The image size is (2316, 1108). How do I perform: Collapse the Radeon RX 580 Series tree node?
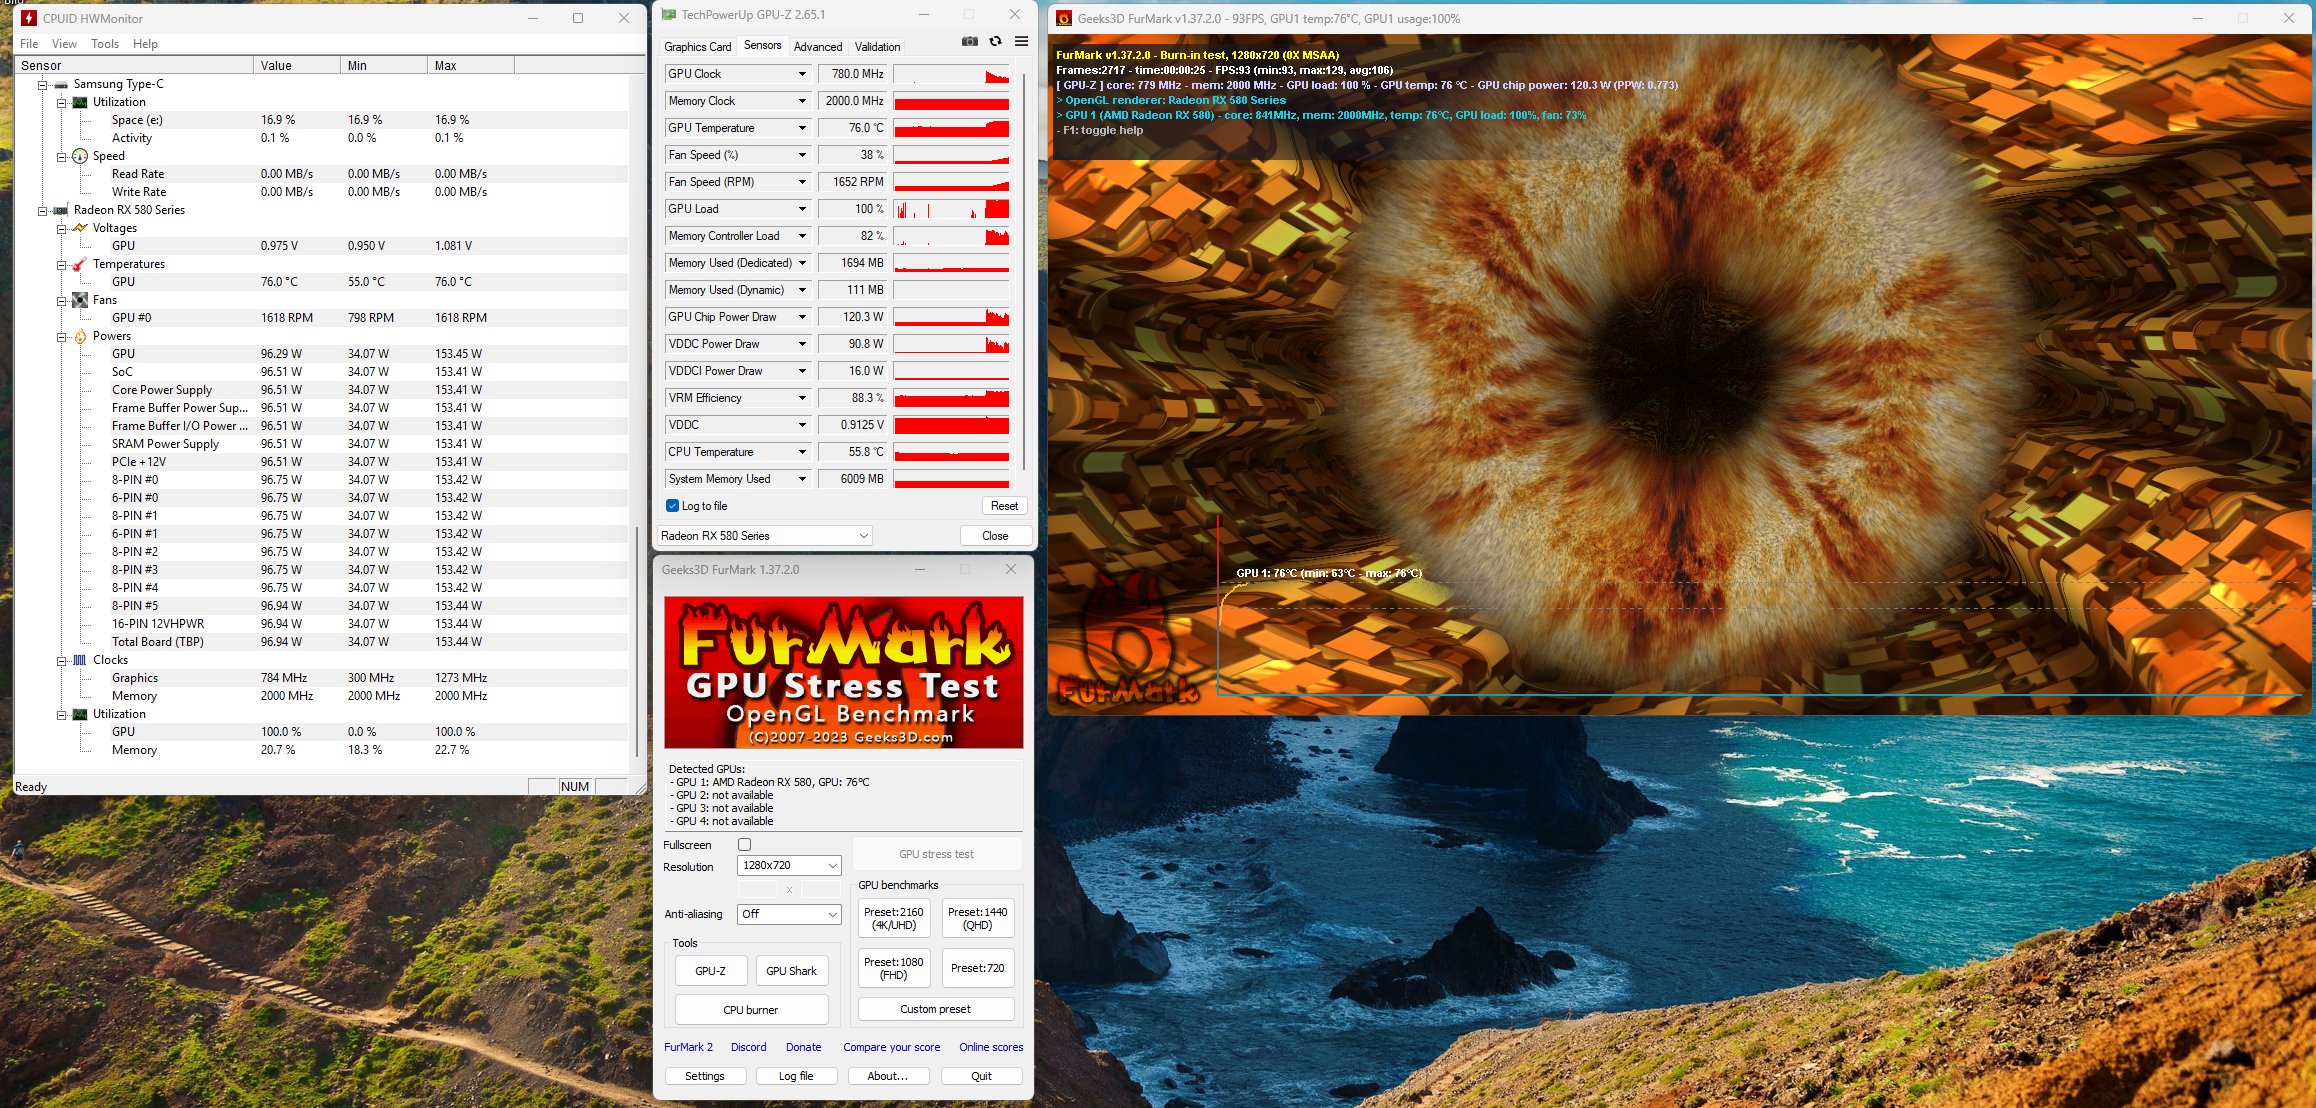tap(43, 210)
